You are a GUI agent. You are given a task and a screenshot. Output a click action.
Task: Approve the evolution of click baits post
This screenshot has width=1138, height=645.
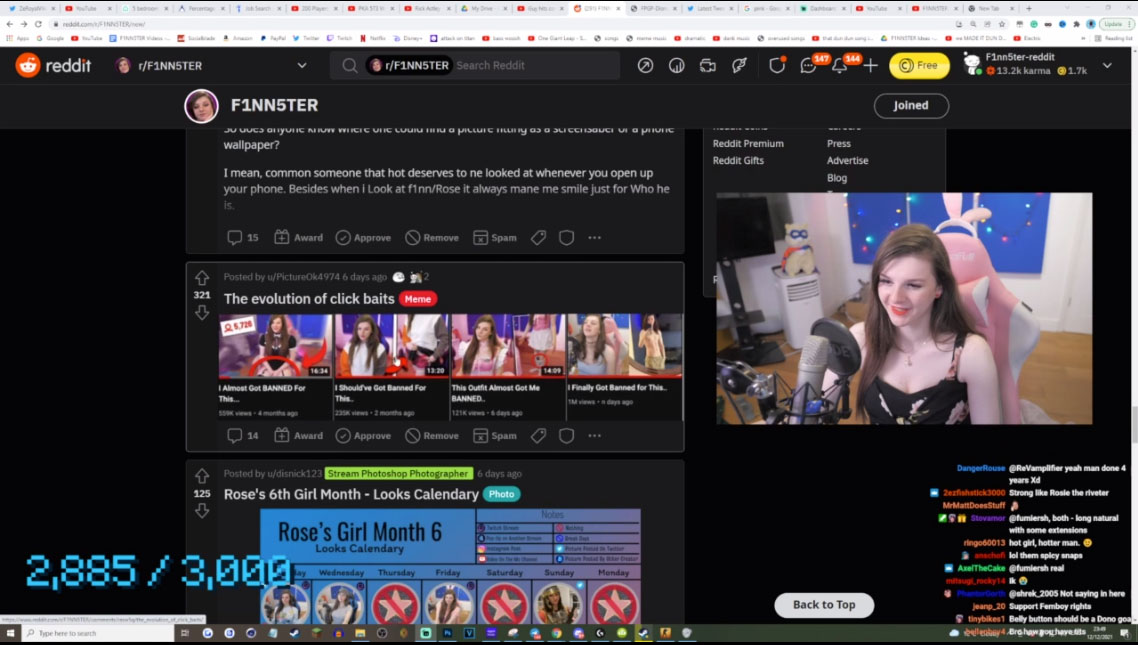click(363, 435)
